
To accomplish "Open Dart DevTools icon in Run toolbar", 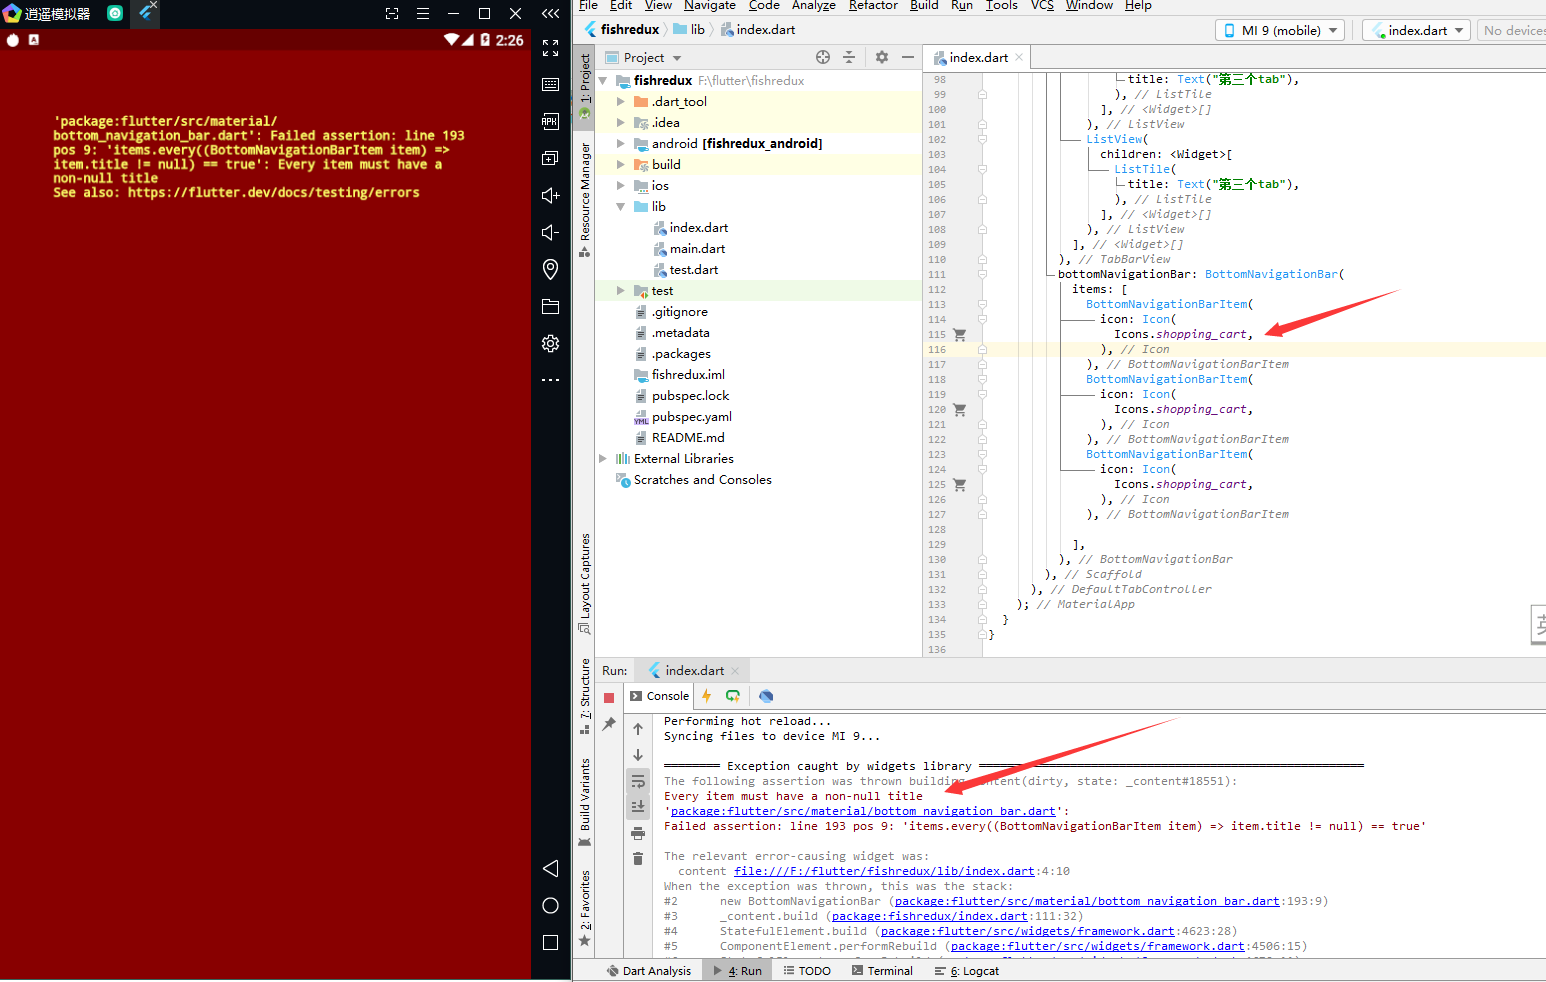I will (766, 696).
